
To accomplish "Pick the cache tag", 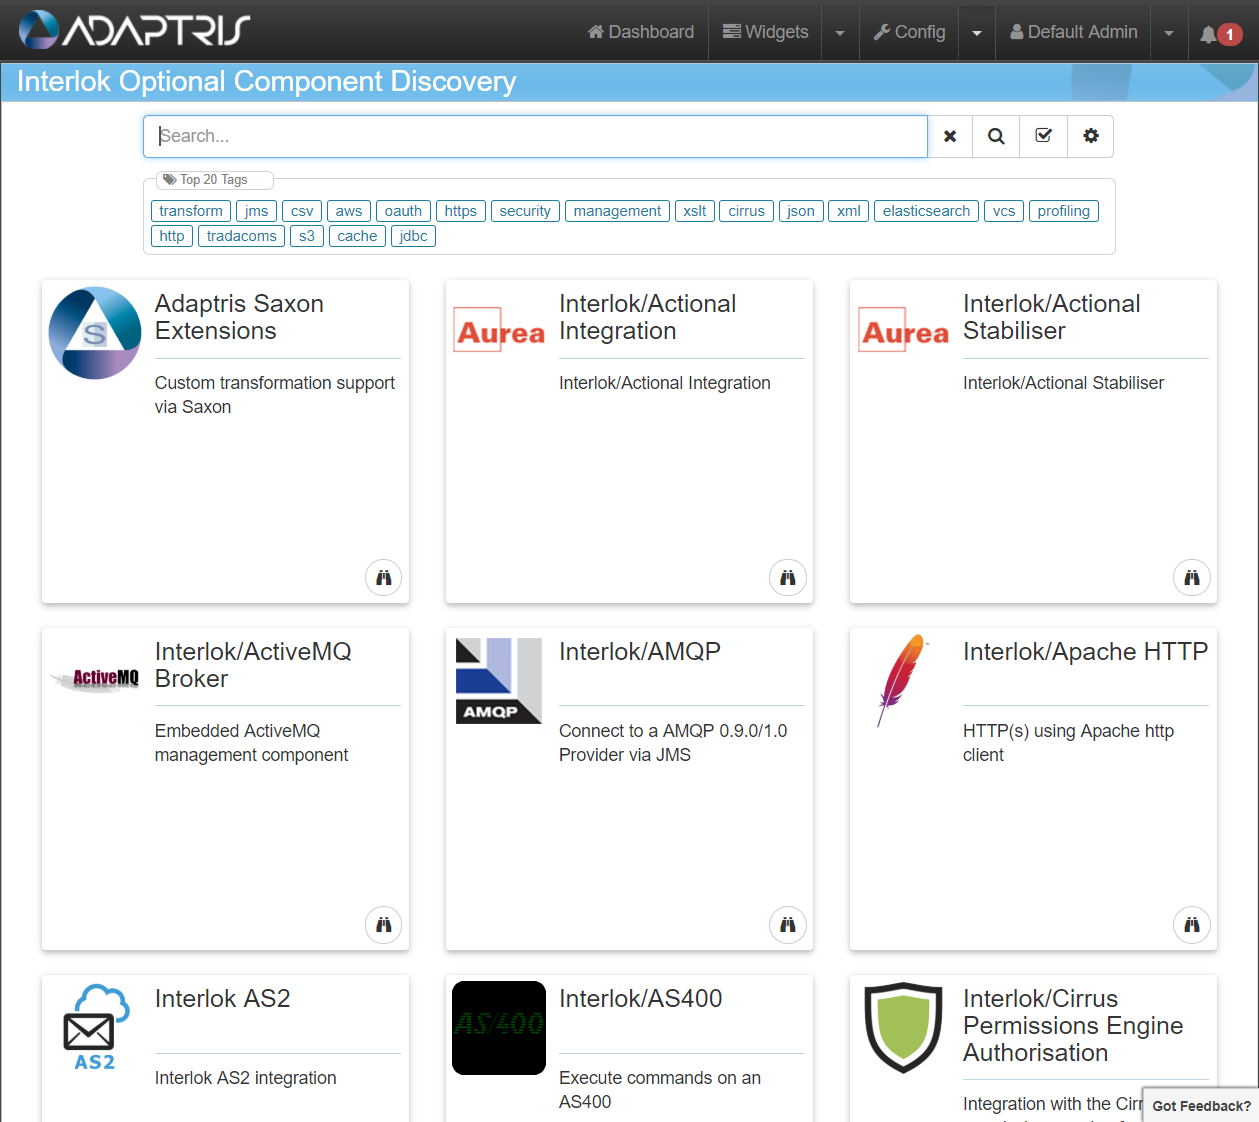I will click(x=357, y=236).
